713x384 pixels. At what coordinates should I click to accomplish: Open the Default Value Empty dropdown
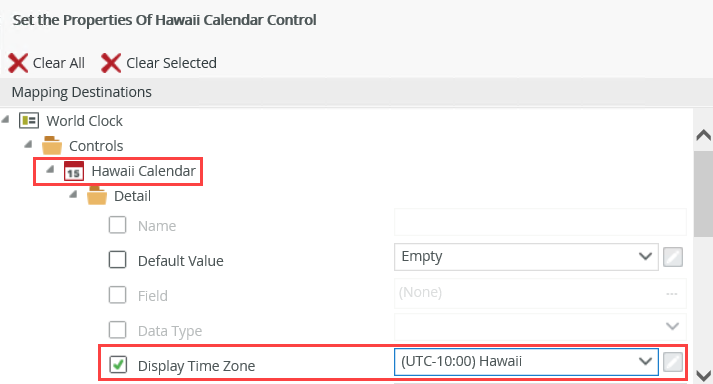click(526, 257)
